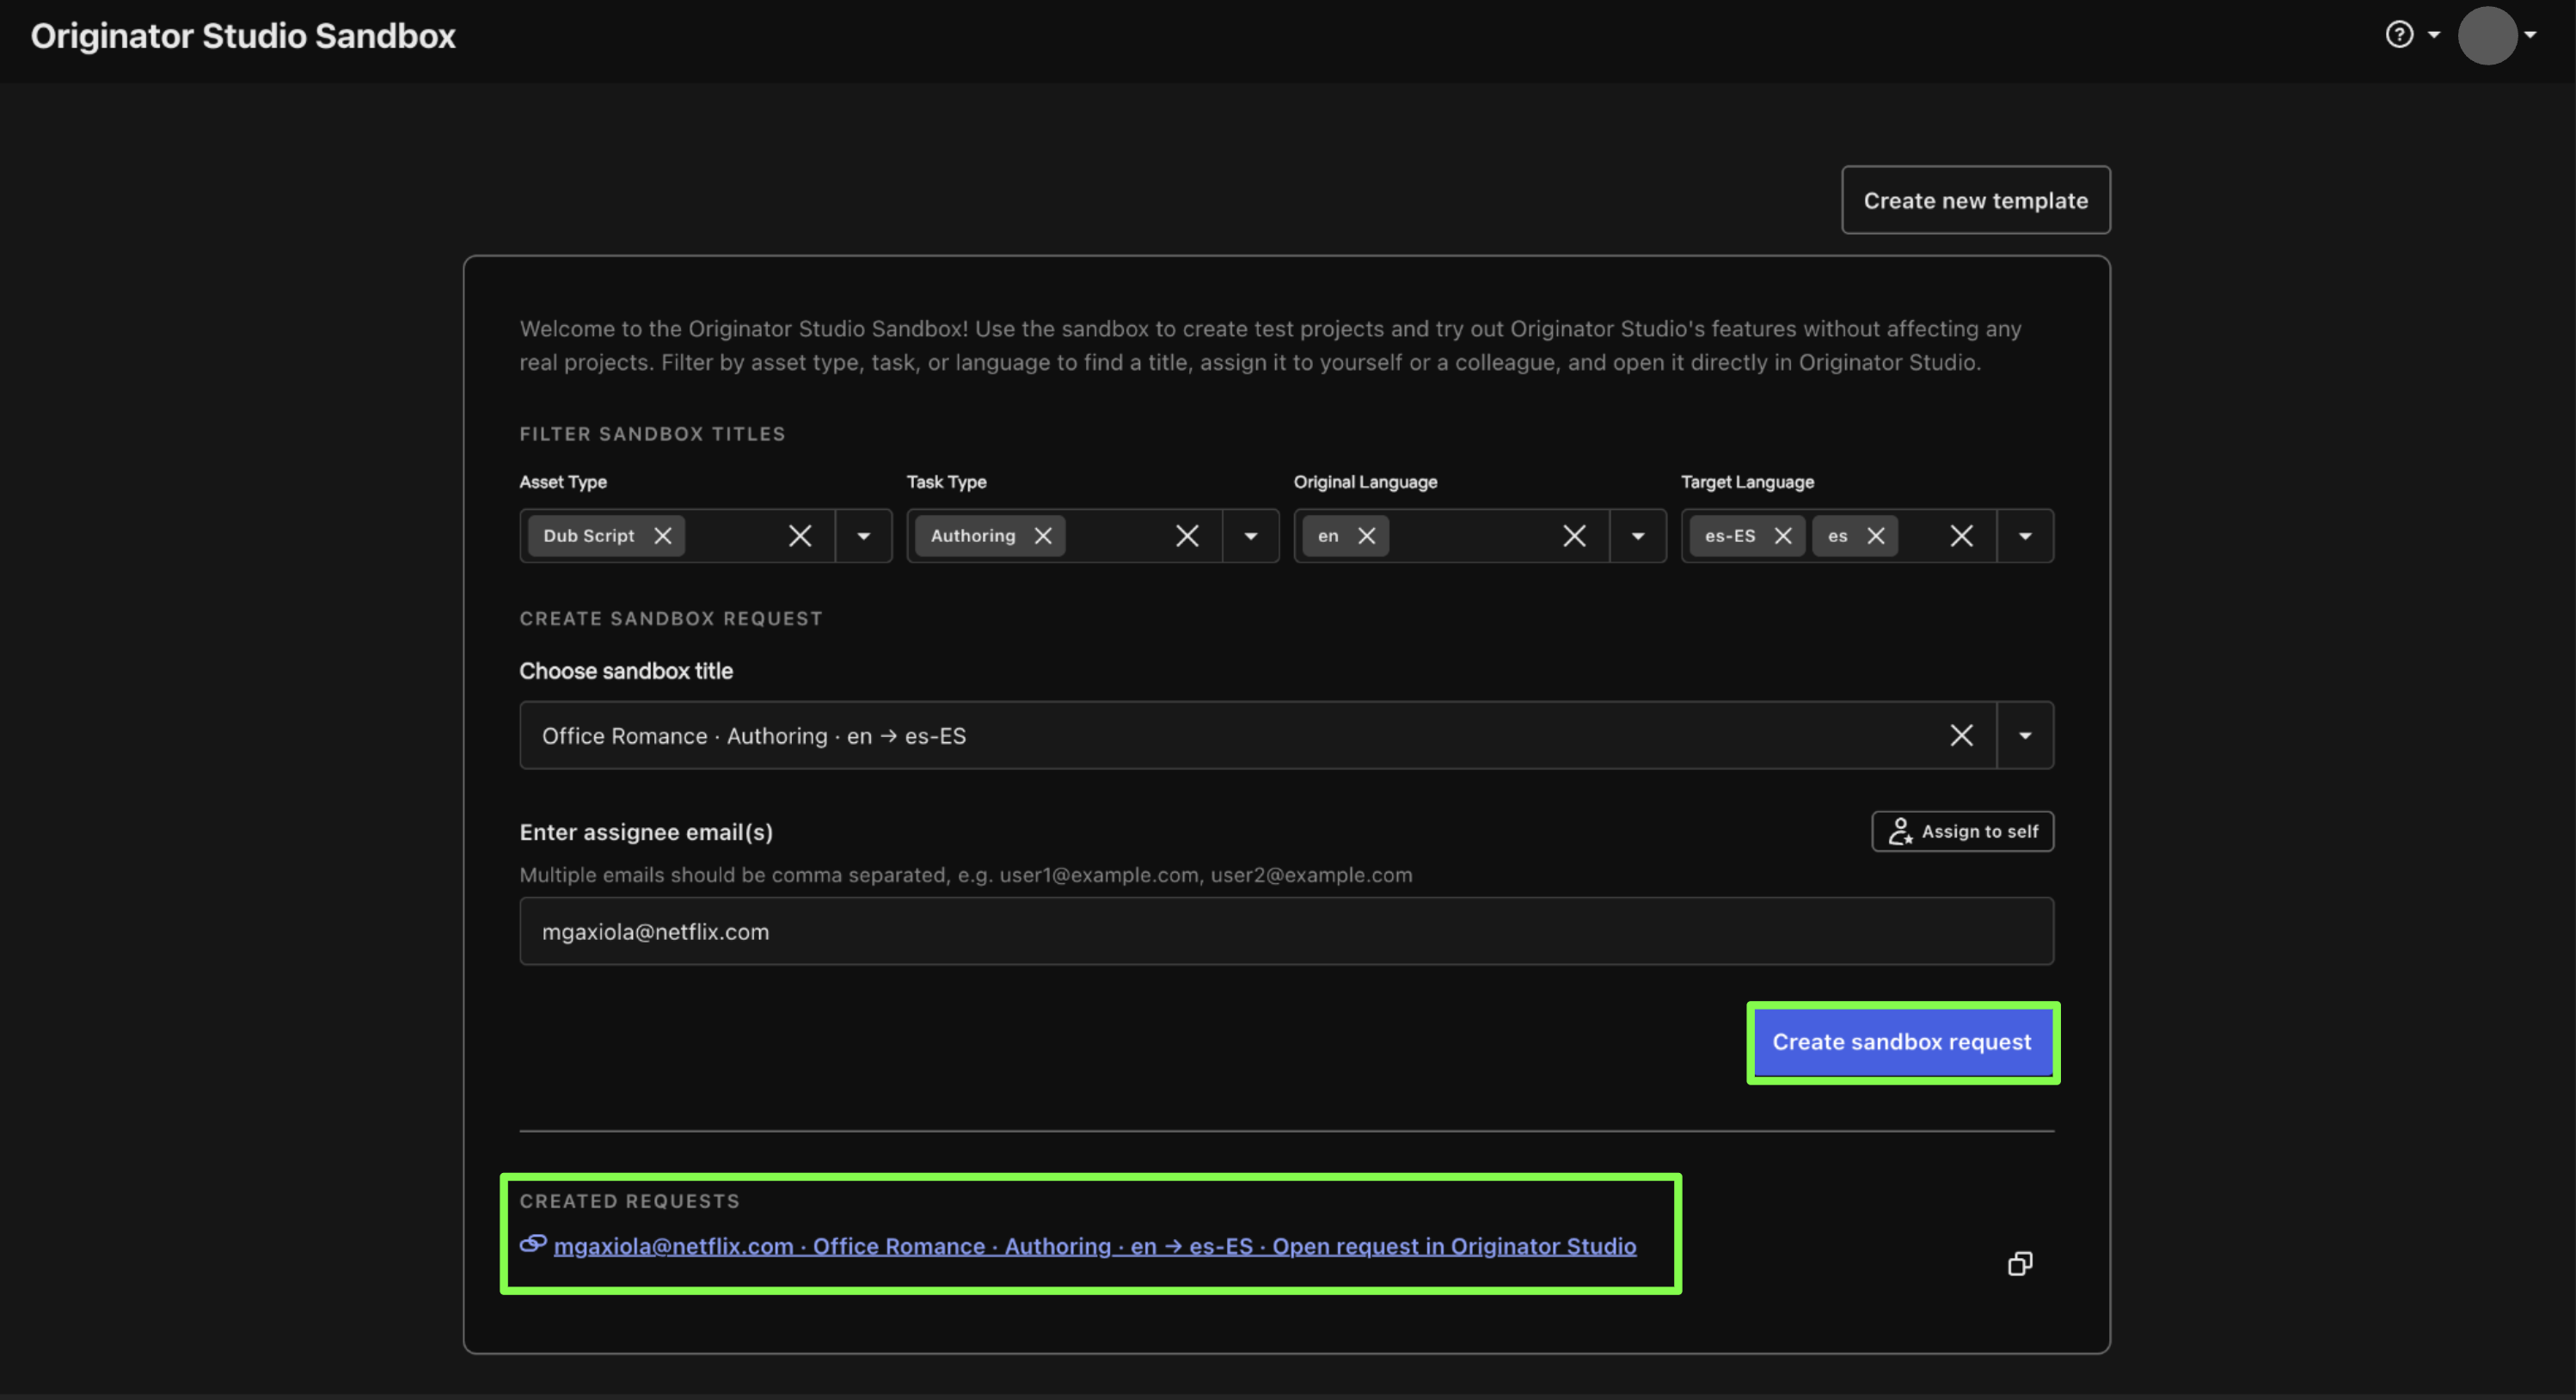Open the avatar menu caret arrow

pyautogui.click(x=2530, y=35)
